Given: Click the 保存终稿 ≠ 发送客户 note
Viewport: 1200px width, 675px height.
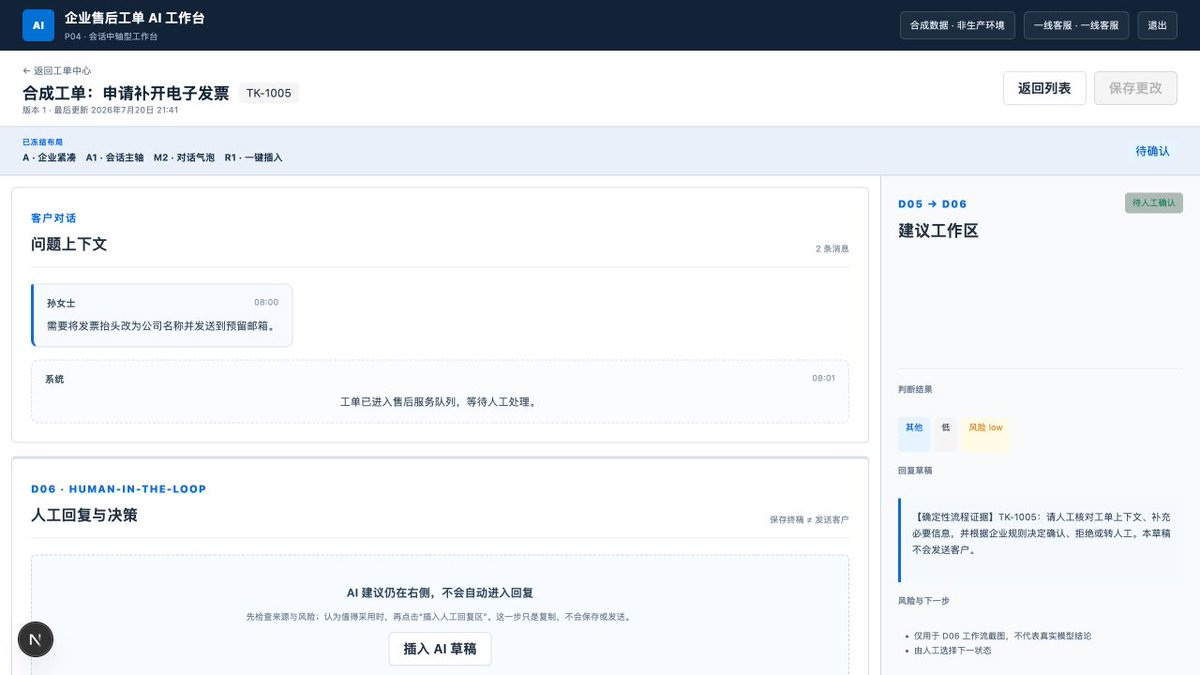Looking at the screenshot, I should (x=809, y=520).
